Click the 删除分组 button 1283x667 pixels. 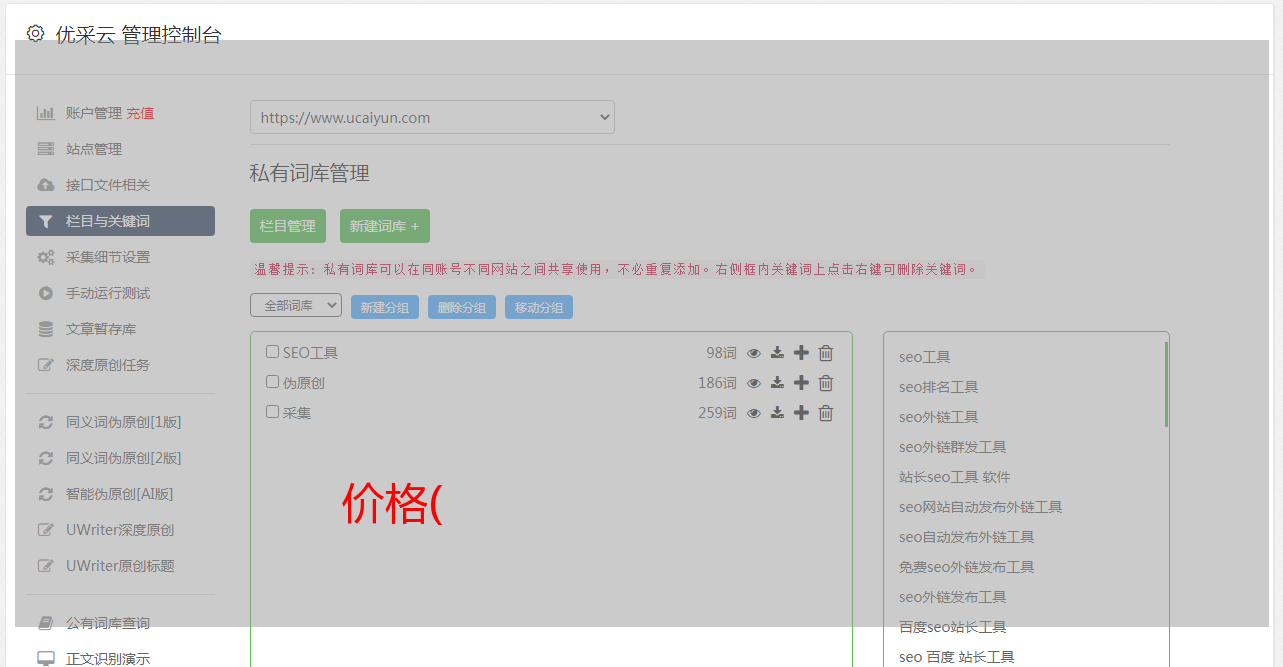462,307
